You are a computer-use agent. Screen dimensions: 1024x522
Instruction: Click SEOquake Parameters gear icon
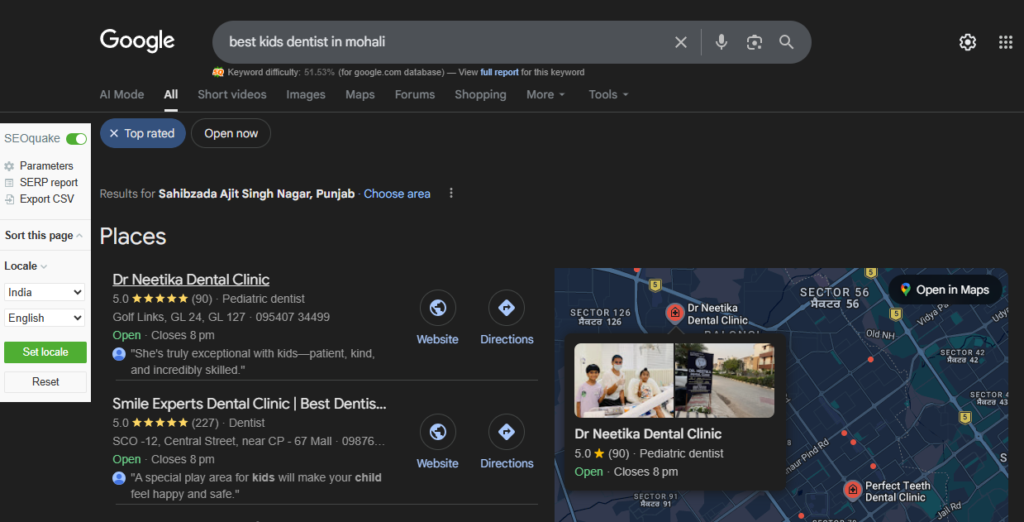[9, 166]
